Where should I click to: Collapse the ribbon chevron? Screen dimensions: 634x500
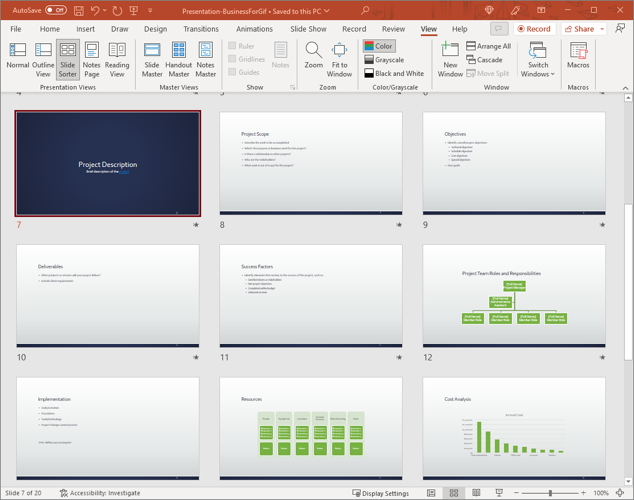[x=625, y=88]
